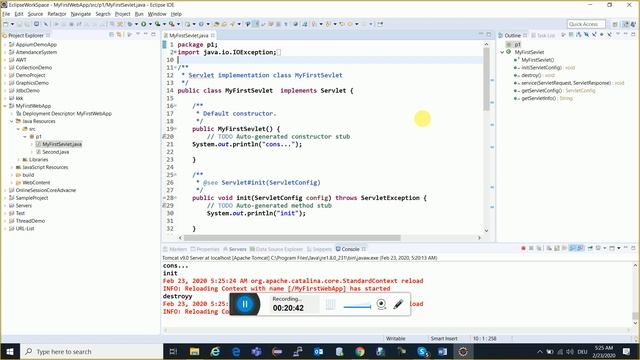This screenshot has height=360, width=640.
Task: Collapse the src folder node
Action: (18, 129)
